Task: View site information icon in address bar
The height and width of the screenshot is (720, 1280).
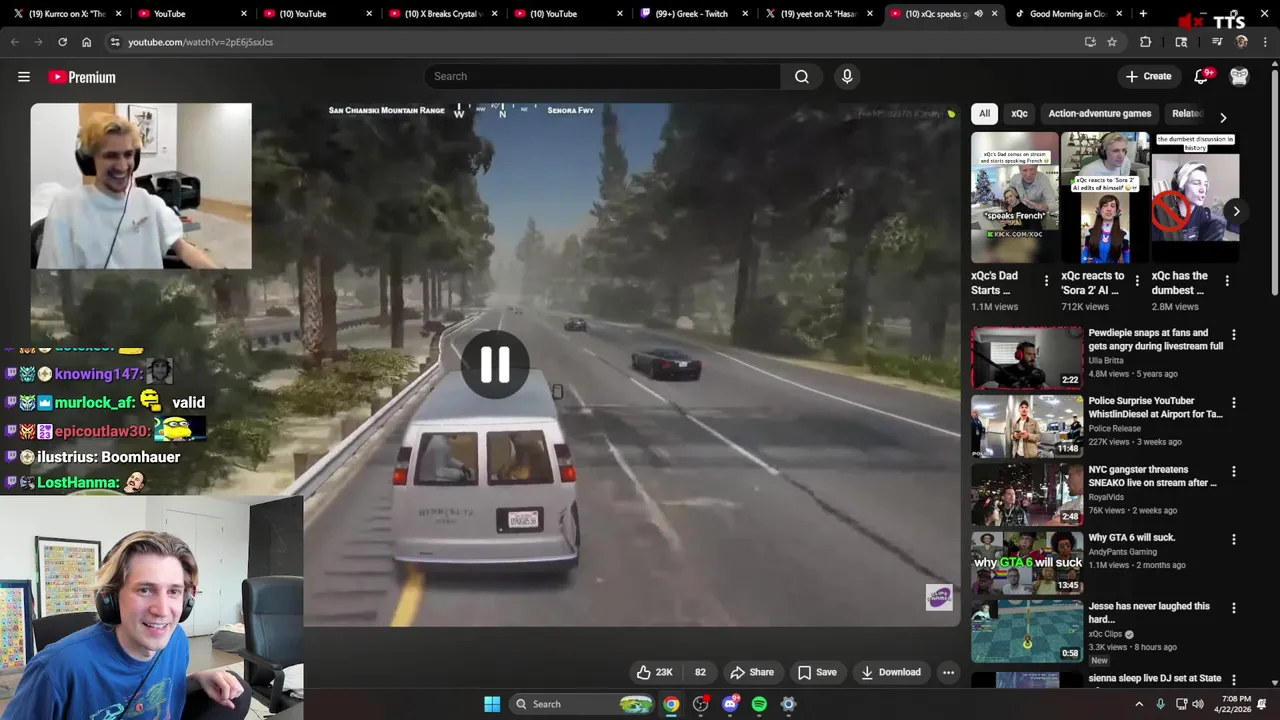Action: (x=115, y=42)
